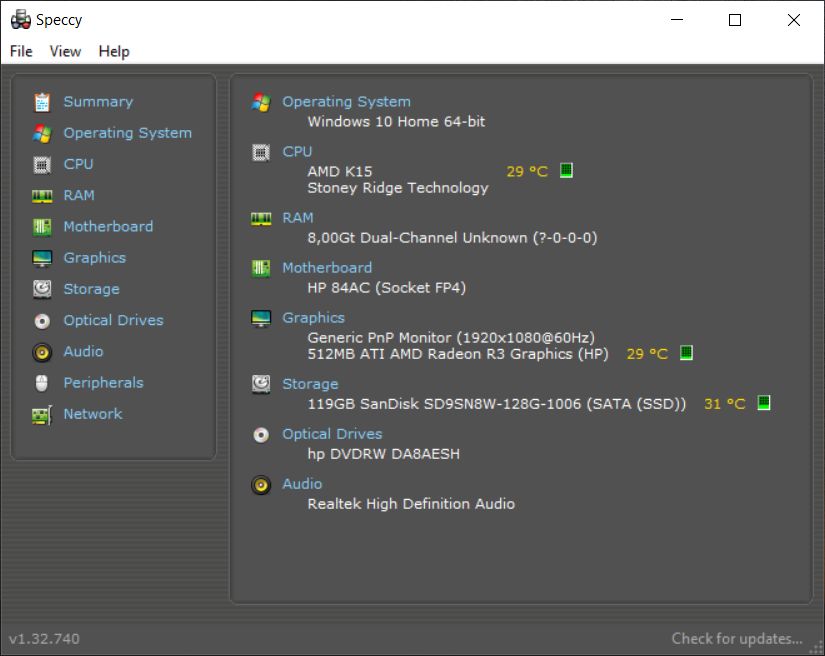Click CPU heading link in summary
Viewport: 825px width, 656px height.
coord(297,152)
